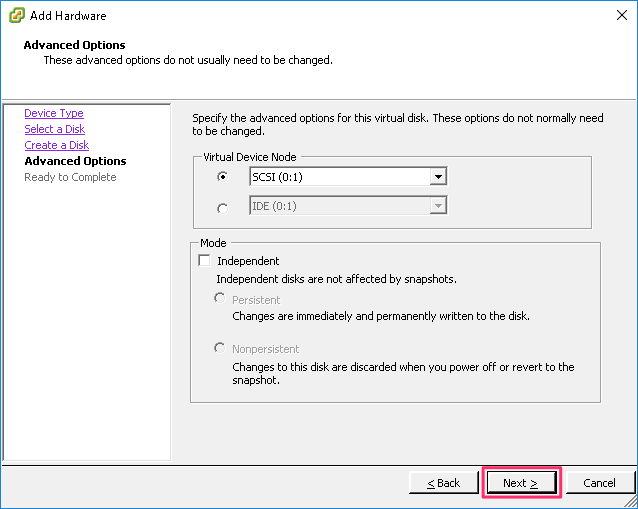
Task: Click 'These advanced options do not usually need' subtitle
Action: 188,60
